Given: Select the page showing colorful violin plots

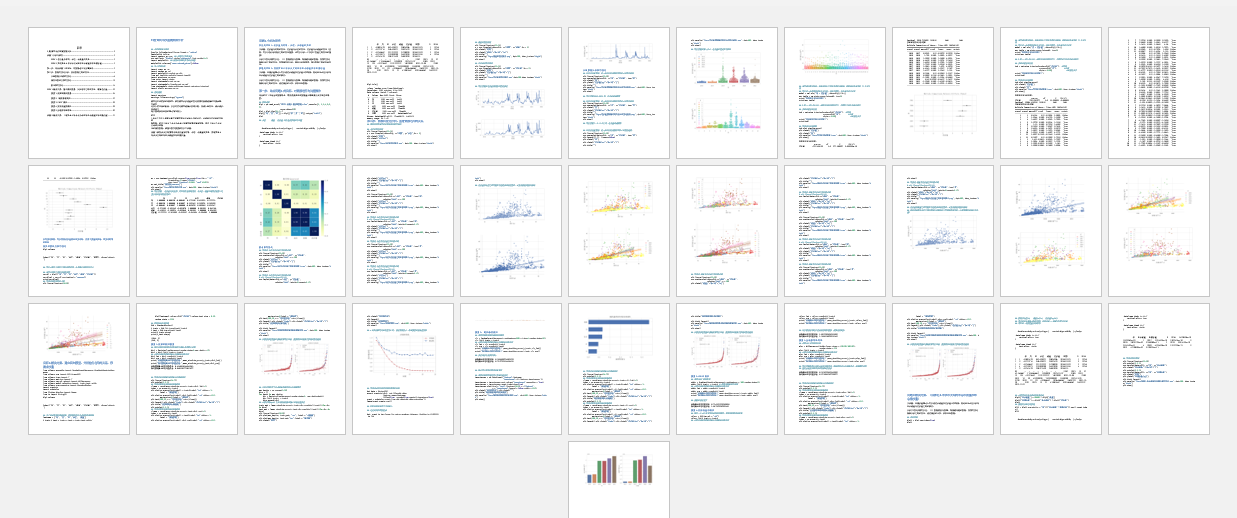Looking at the screenshot, I should [x=726, y=93].
